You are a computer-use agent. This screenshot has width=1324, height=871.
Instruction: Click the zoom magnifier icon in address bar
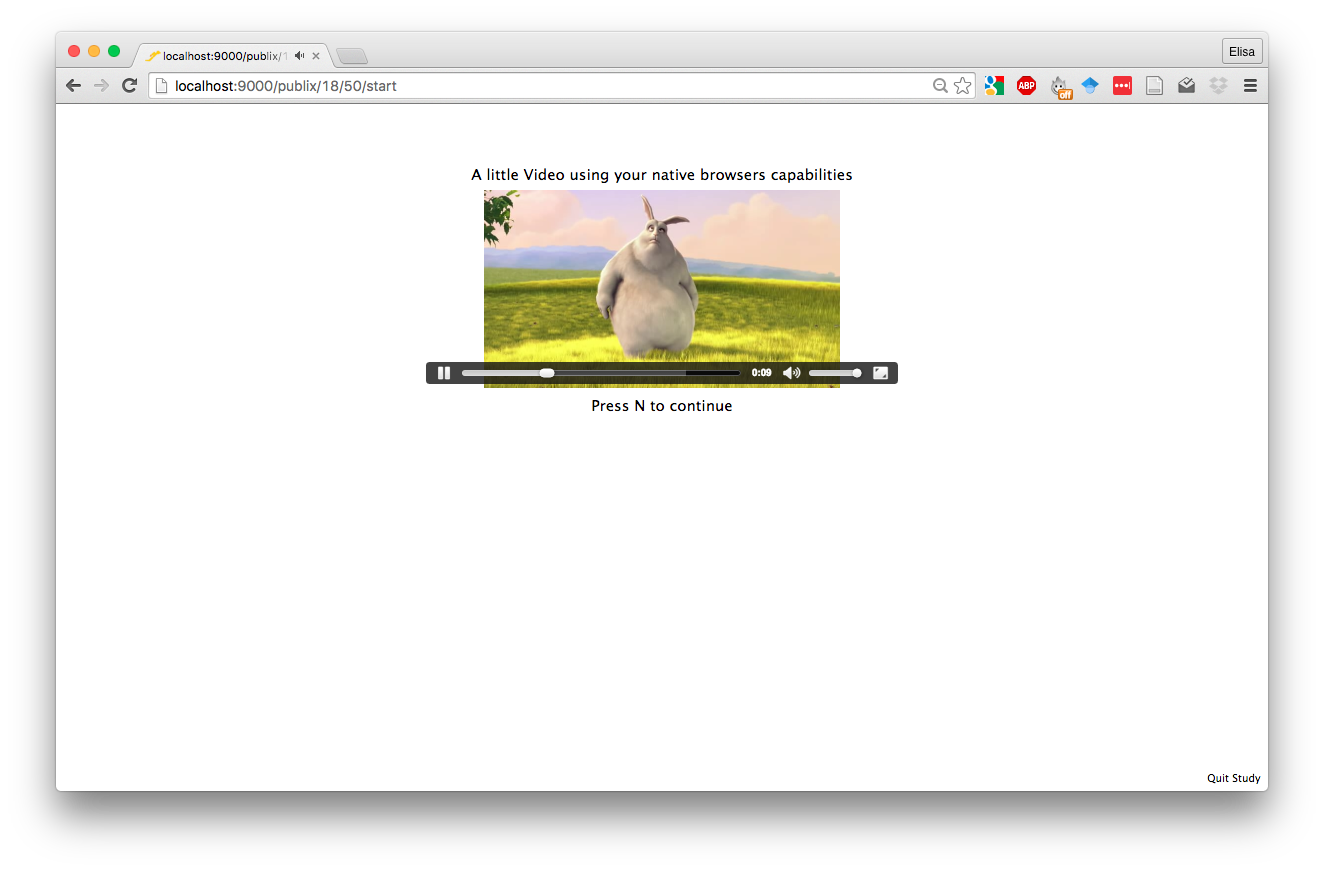click(x=940, y=86)
